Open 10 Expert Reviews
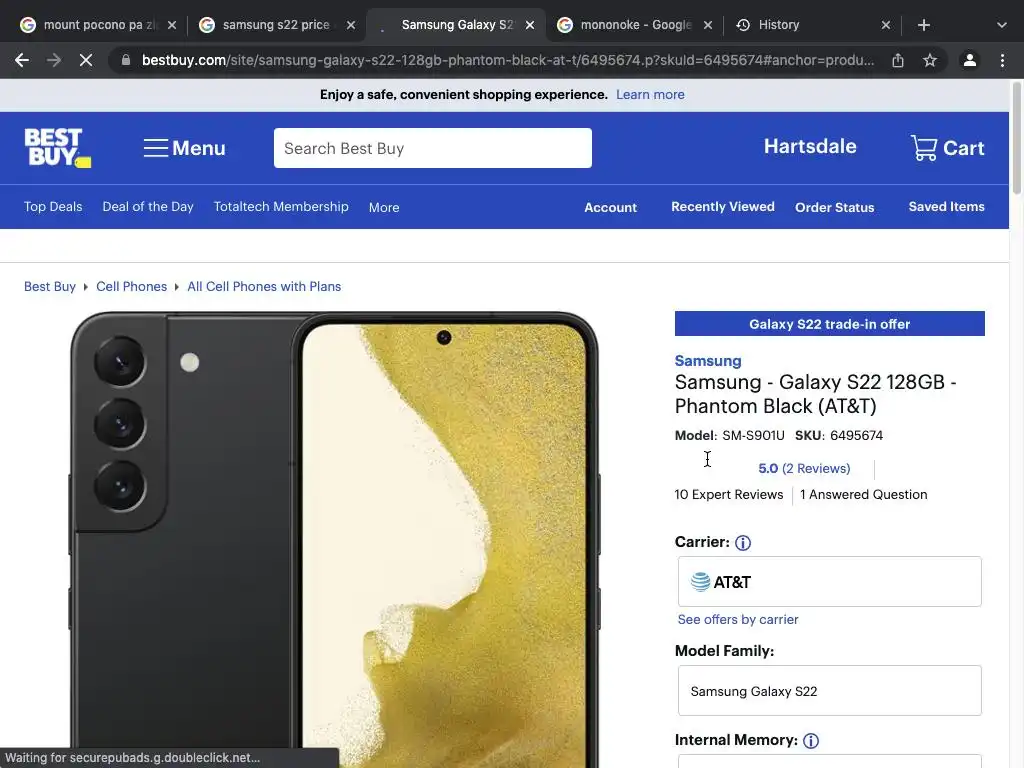Screen dimensions: 1024x768 728,494
